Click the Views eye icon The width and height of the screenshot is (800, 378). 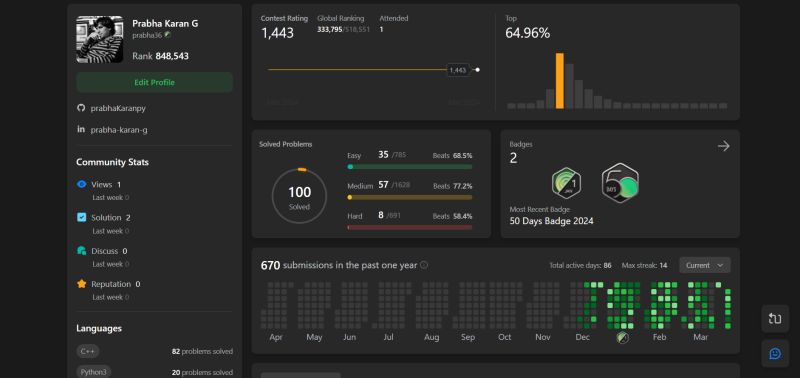pos(81,184)
